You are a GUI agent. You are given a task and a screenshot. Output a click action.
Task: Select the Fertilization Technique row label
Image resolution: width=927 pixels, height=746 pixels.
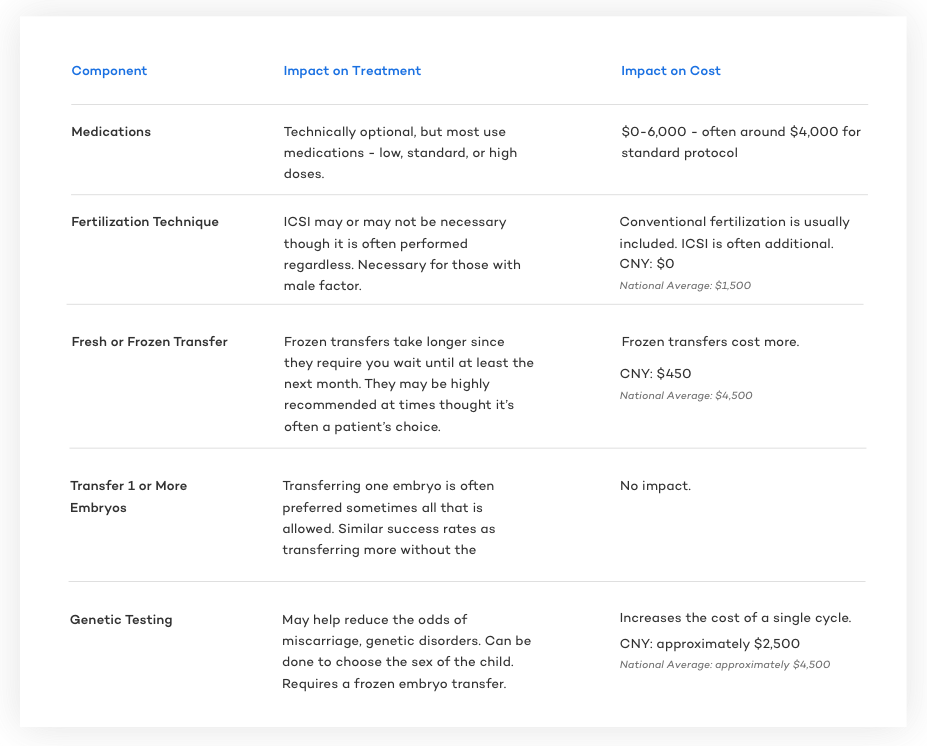(x=145, y=222)
